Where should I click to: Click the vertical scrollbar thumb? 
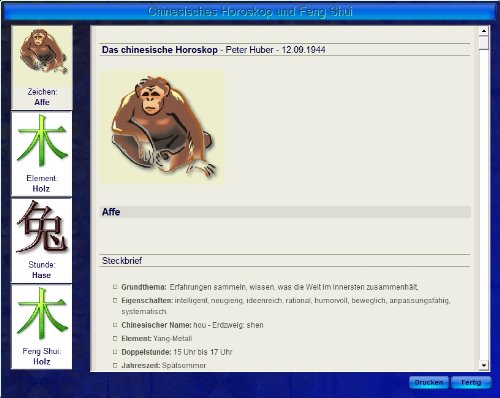(x=484, y=43)
